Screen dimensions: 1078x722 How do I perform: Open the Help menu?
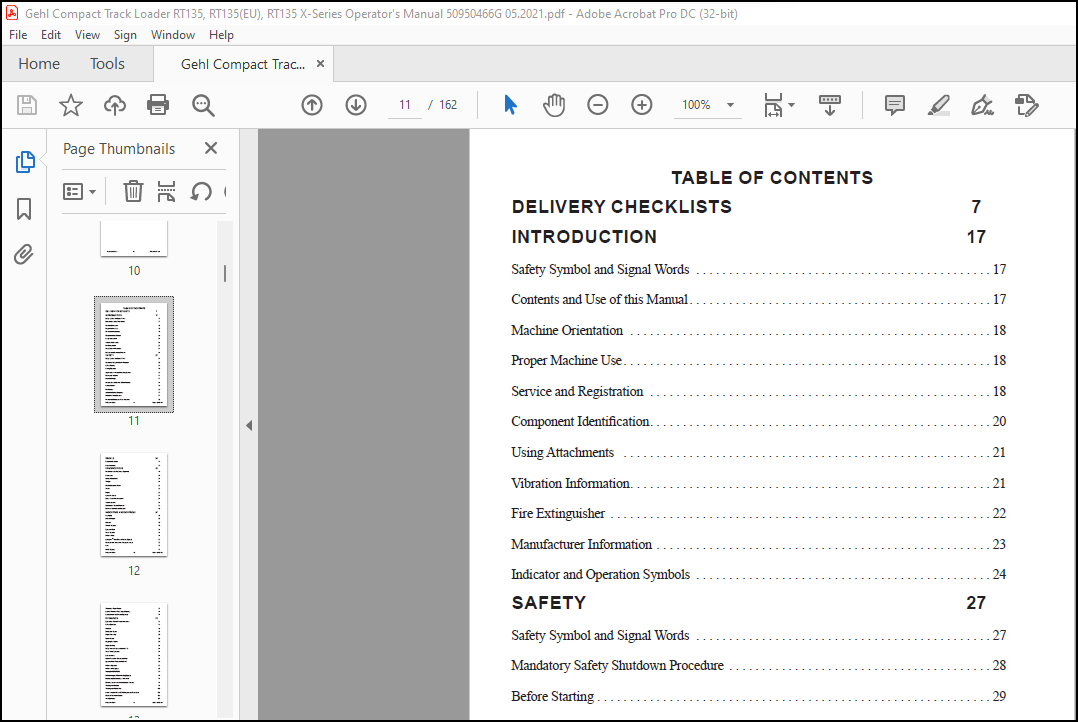(221, 34)
